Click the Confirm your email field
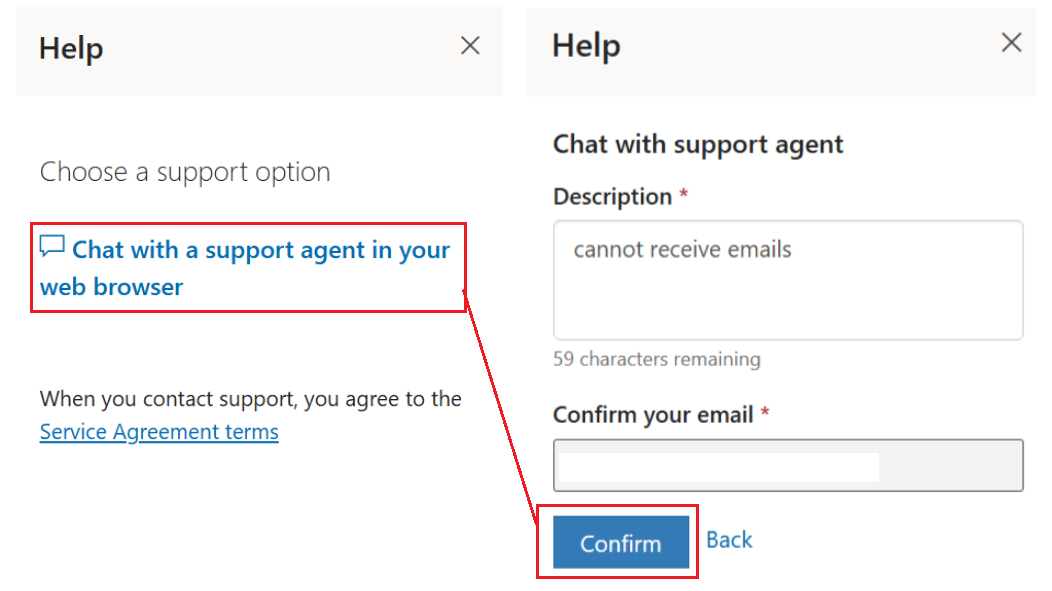This screenshot has width=1052, height=591. pos(788,465)
